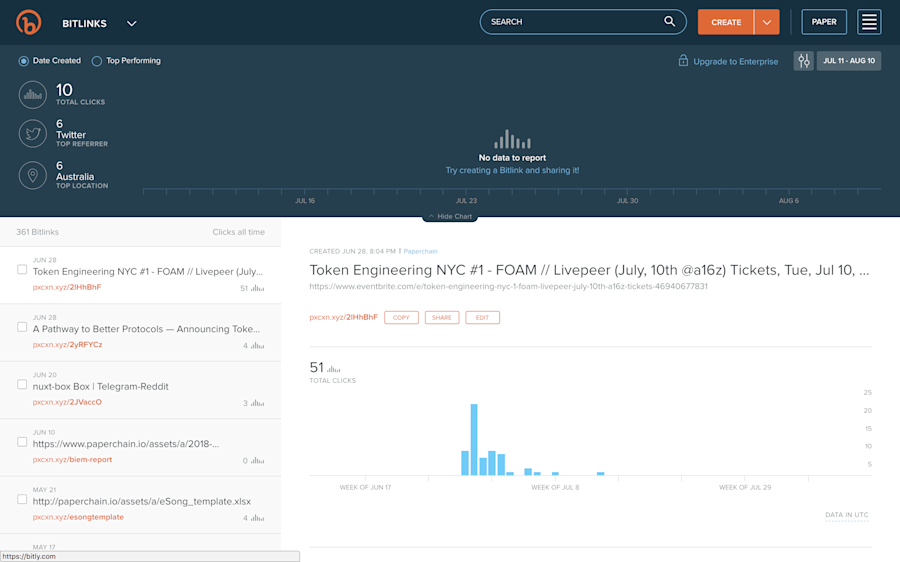This screenshot has width=900, height=562.
Task: Click the 4 clicks icon on Pathway row
Action: tap(257, 346)
